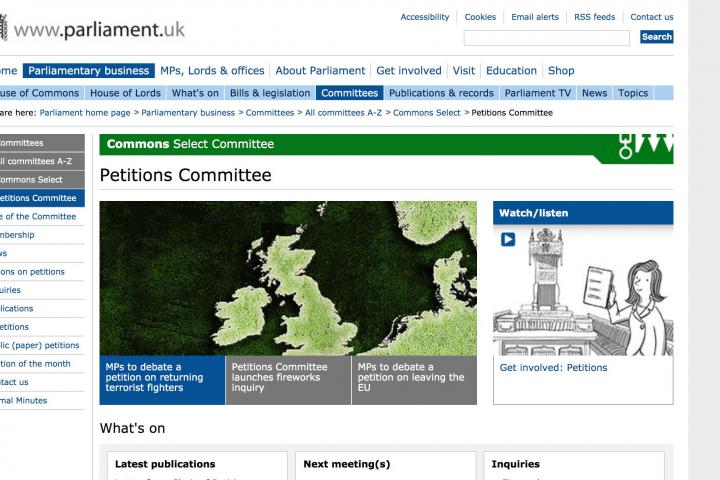
Task: Switch to Bills & legislation tab
Action: 269,93
